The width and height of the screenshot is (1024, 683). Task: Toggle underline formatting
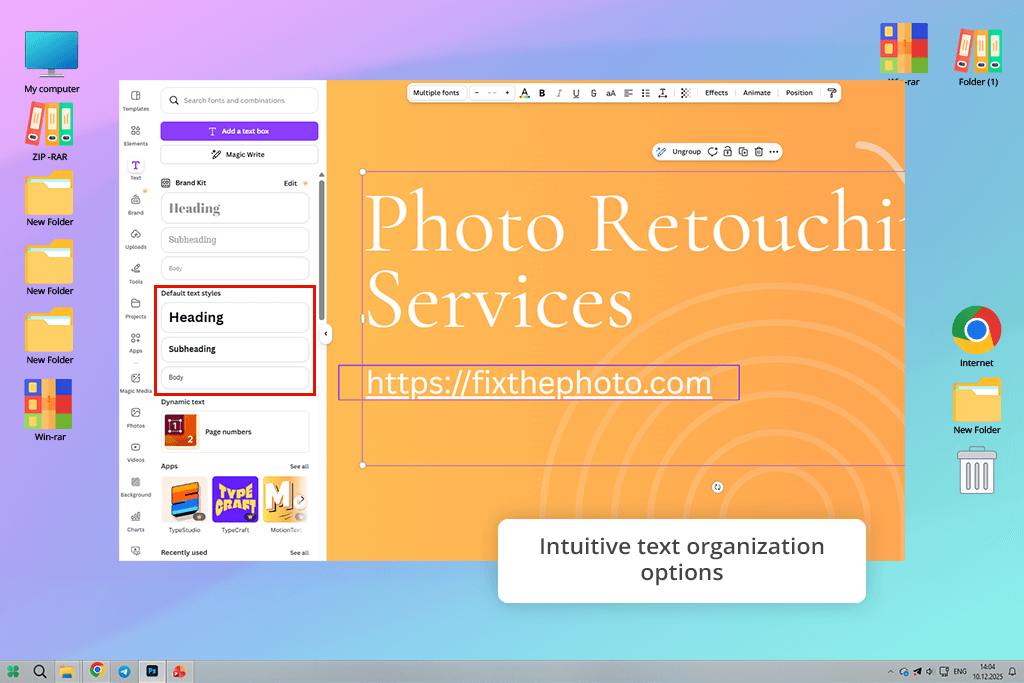[576, 93]
